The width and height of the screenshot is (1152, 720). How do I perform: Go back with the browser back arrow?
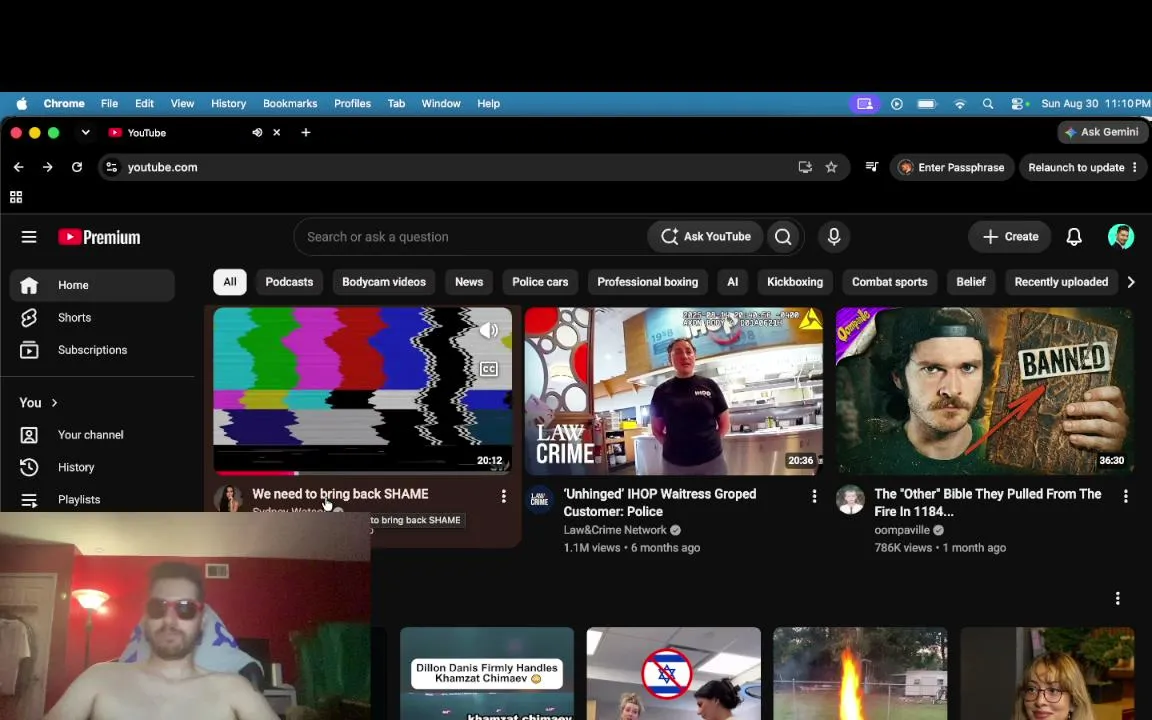click(x=18, y=168)
